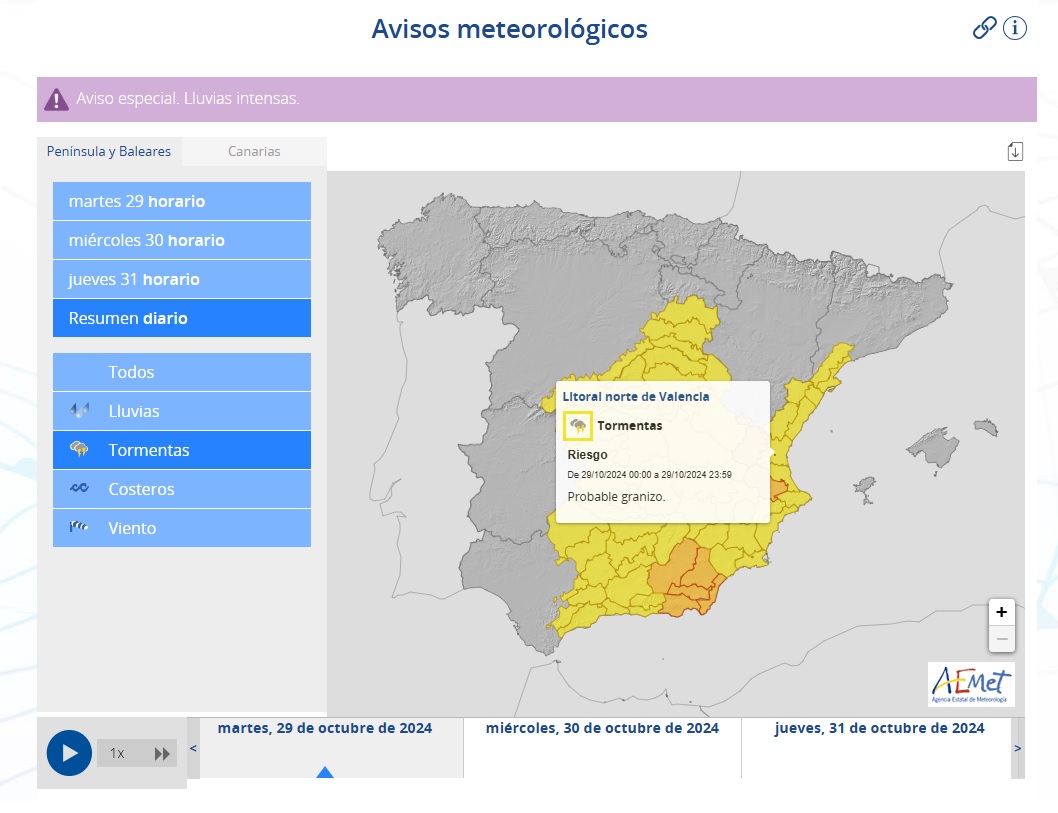Open martes 29 horario view
Image resolution: width=1058 pixels, height=813 pixels.
(x=181, y=201)
